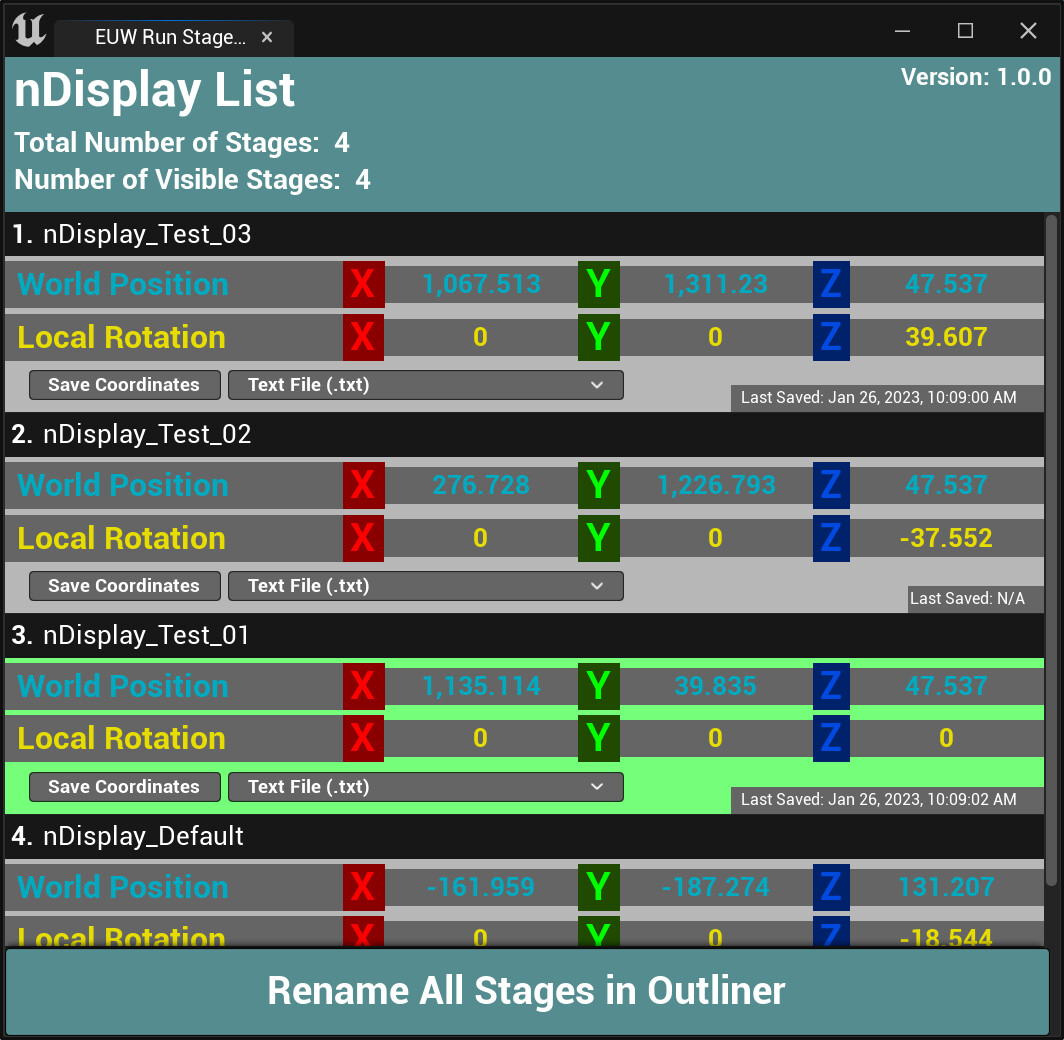Click the nDisplay_Test_02 World Position X value field
1064x1040 pixels.
pos(480,485)
